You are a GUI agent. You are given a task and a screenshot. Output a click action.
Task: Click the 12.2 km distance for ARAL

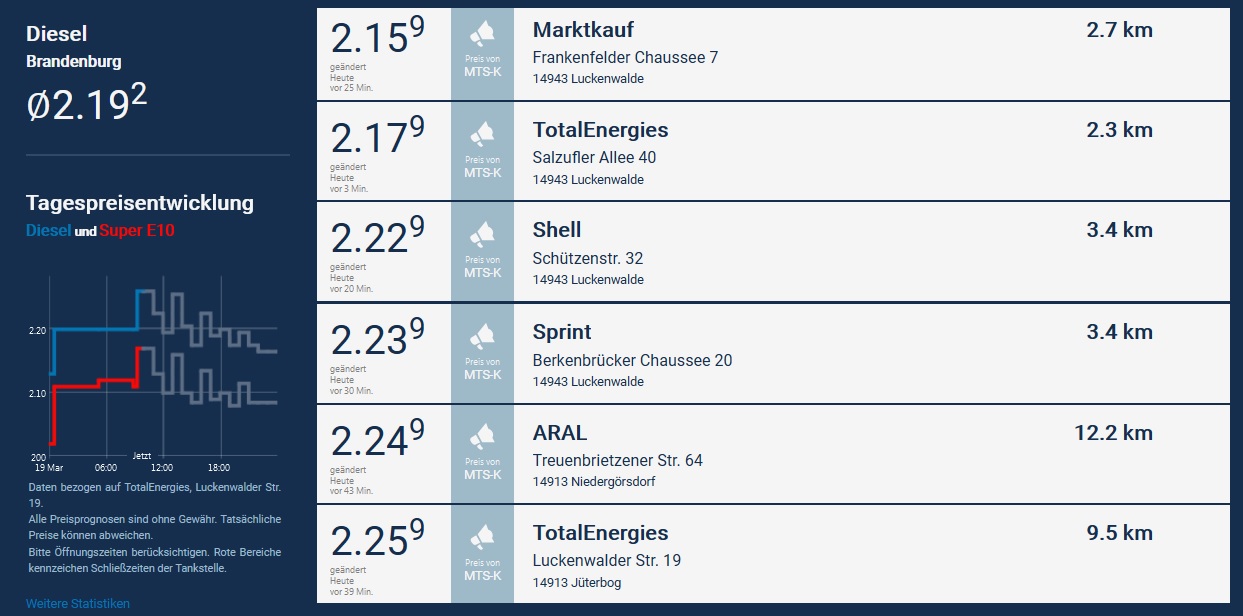coord(1112,433)
